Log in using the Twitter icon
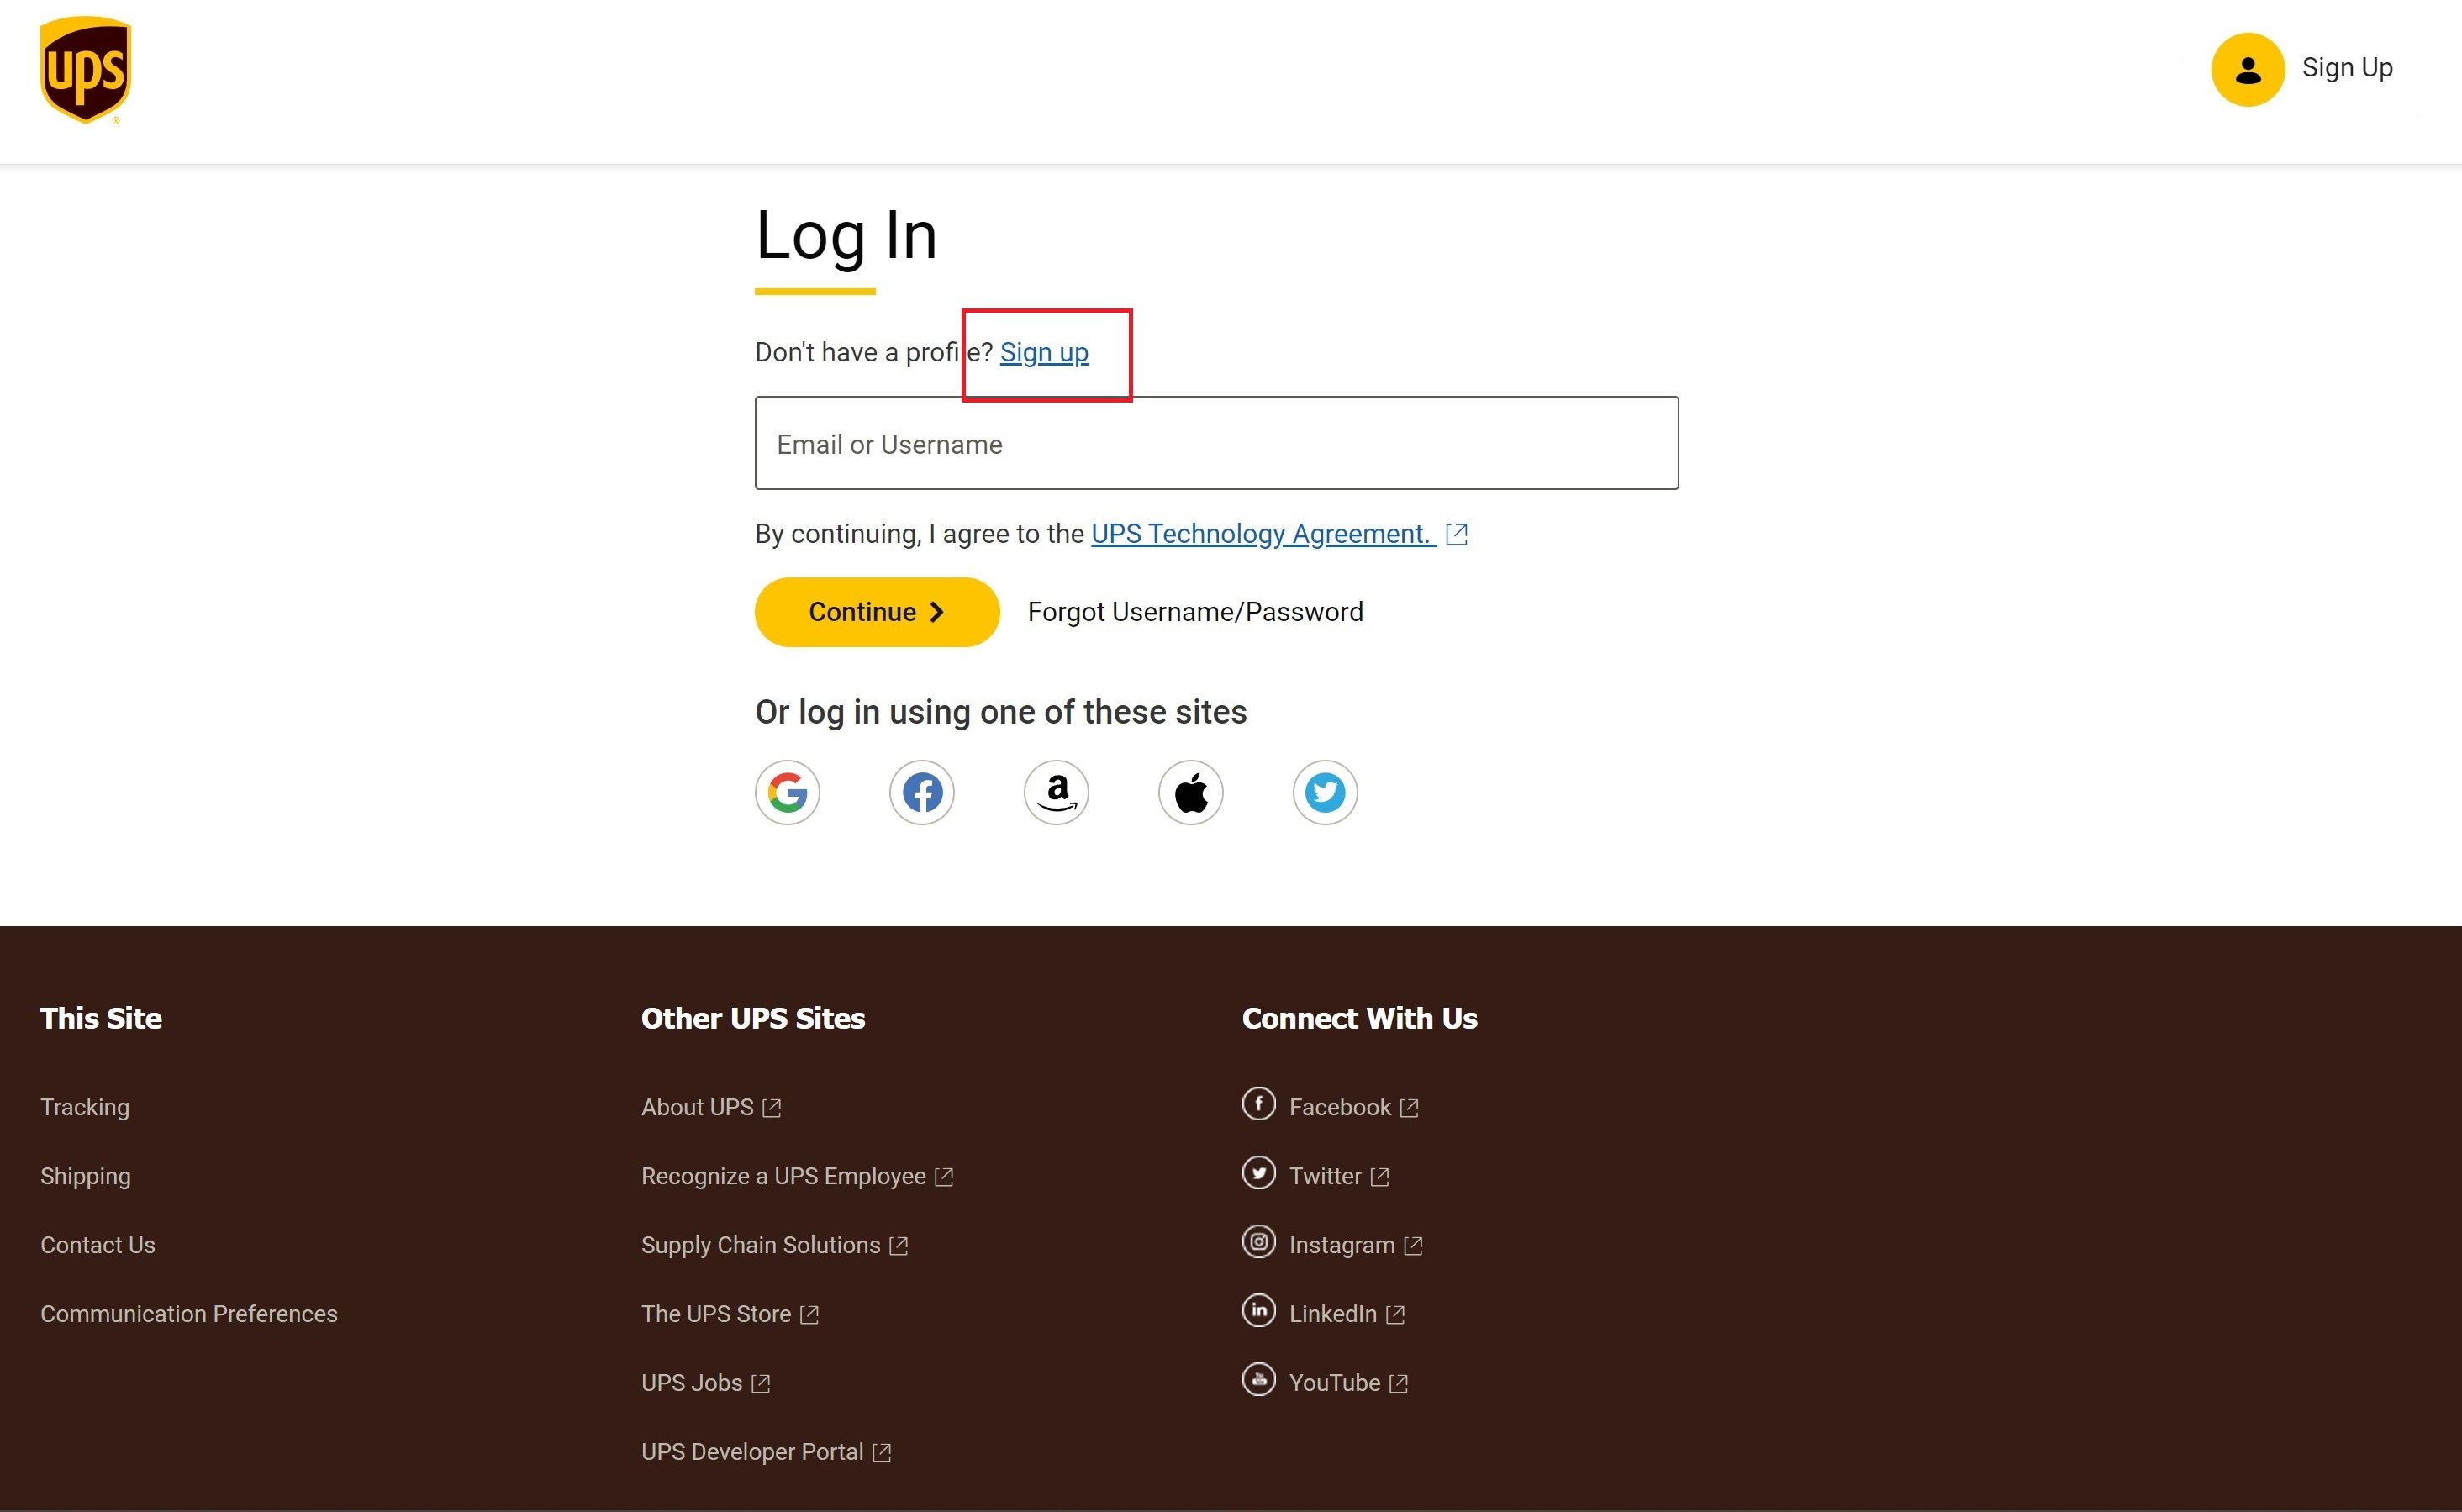The height and width of the screenshot is (1512, 2462). click(x=1325, y=792)
